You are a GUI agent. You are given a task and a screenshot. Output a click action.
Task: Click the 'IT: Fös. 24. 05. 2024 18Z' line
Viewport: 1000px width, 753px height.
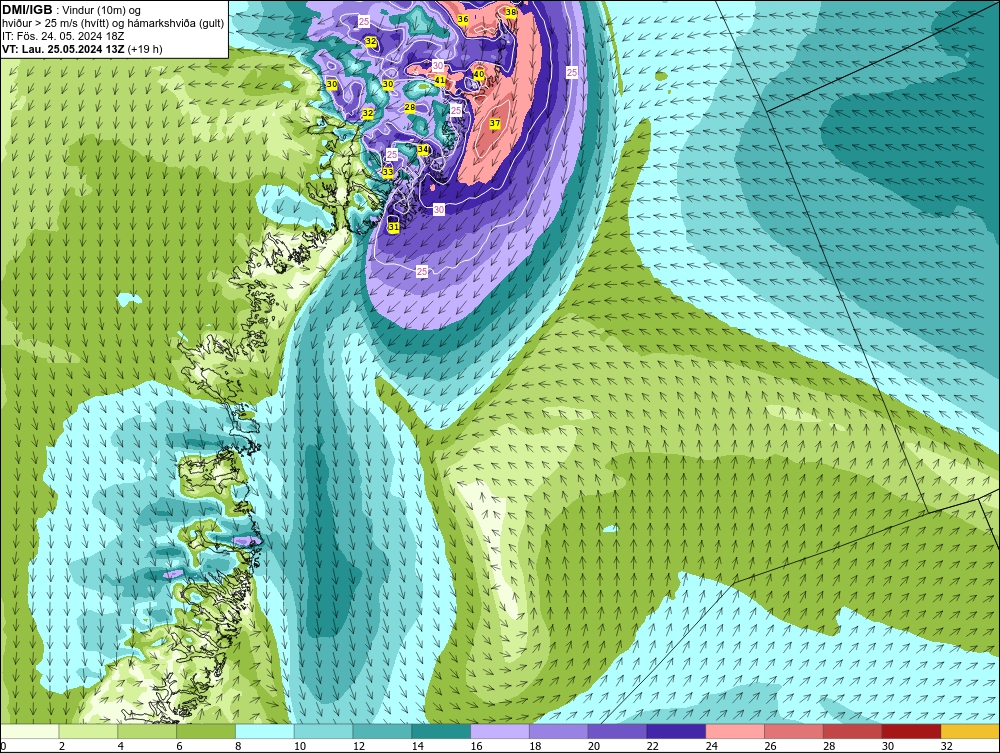pyautogui.click(x=63, y=36)
